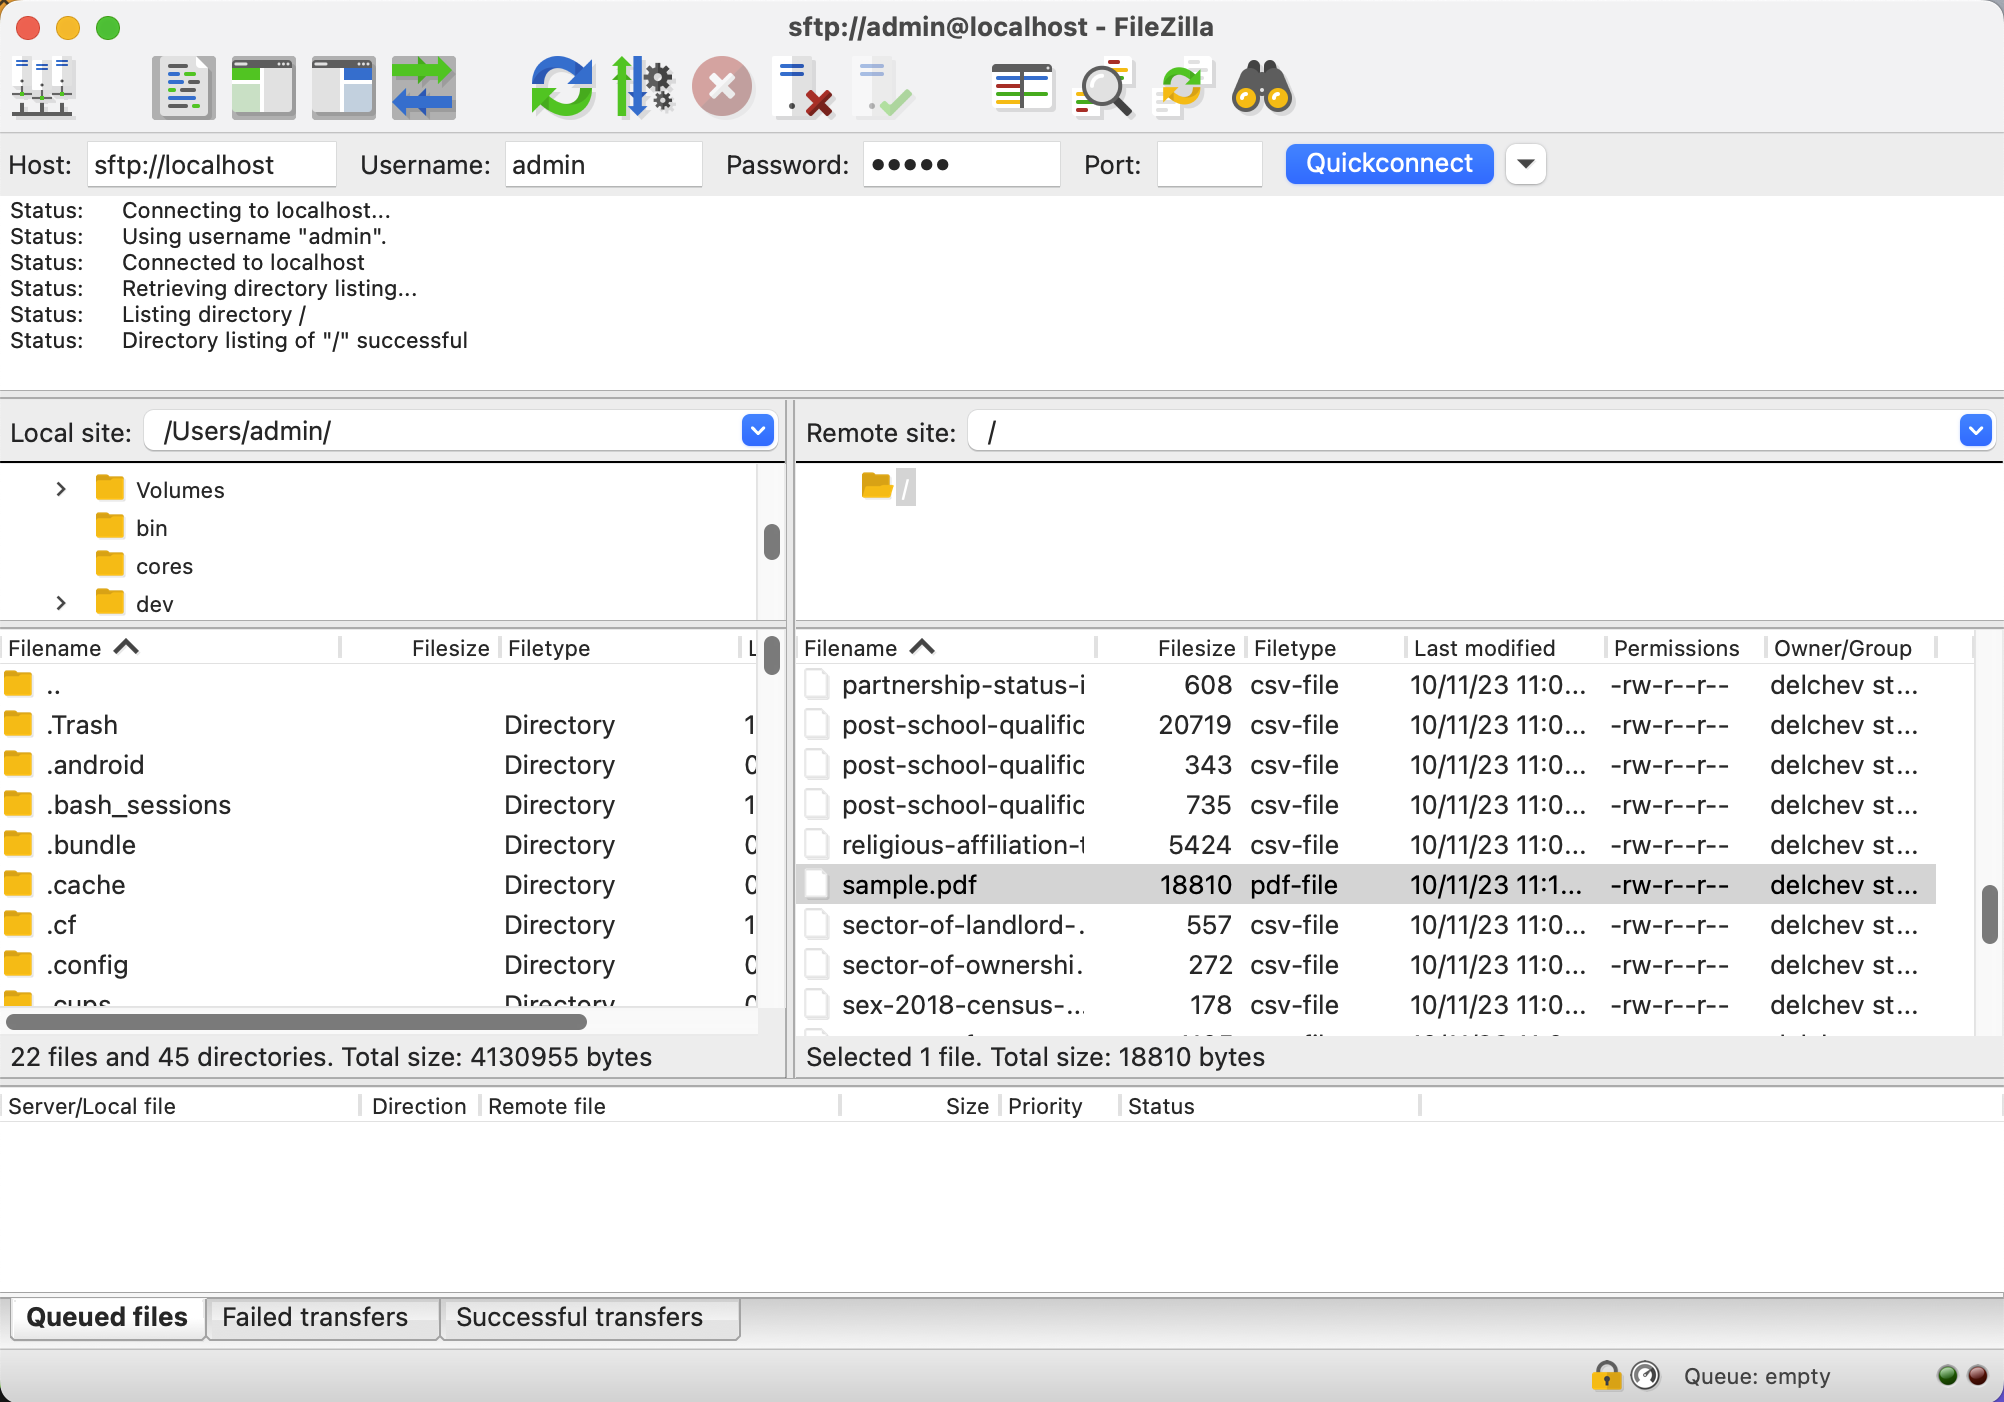This screenshot has height=1402, width=2004.
Task: Refresh file and folder lists
Action: pos(562,88)
